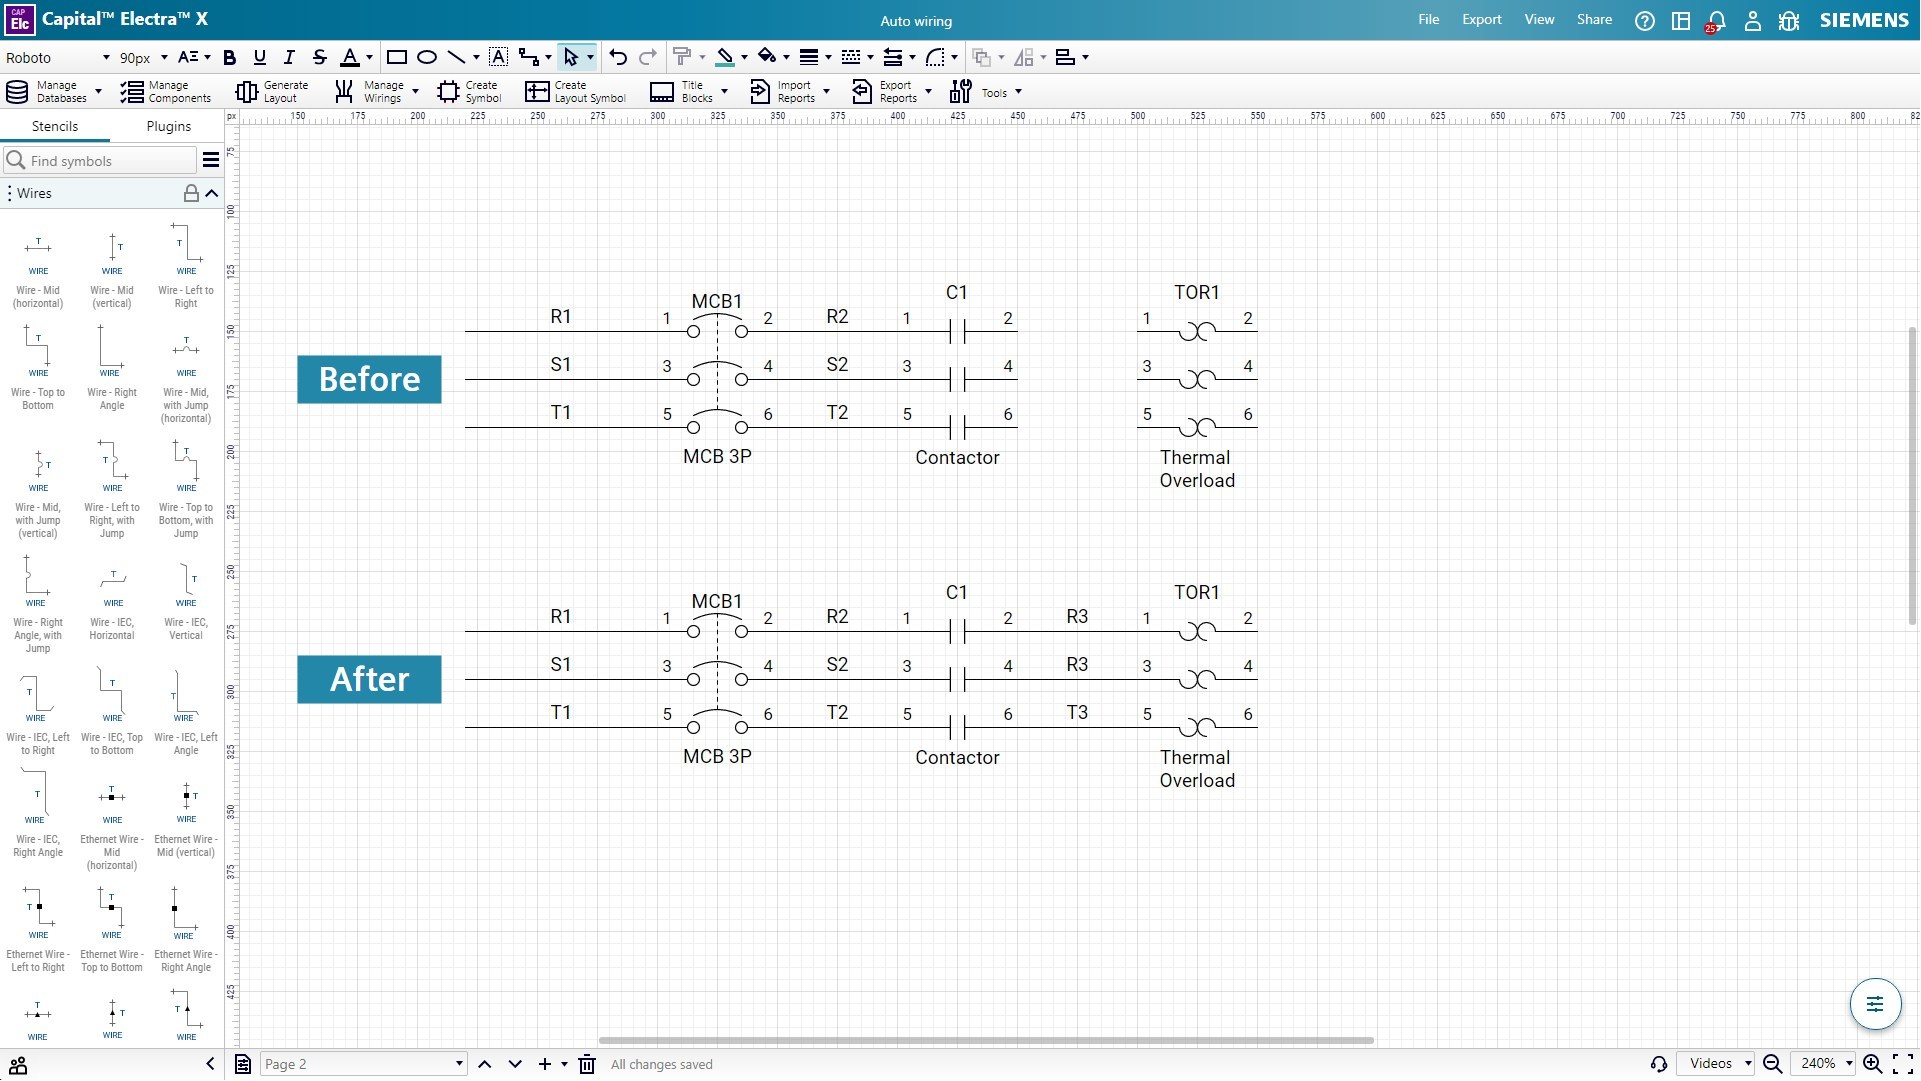
Task: Click the undo arrow icon
Action: pos(618,57)
